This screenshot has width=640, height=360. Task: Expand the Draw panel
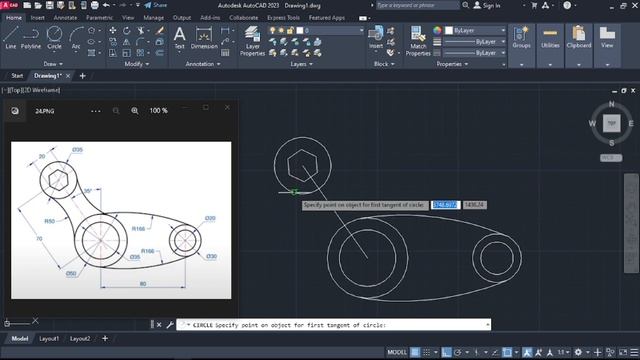(x=53, y=64)
